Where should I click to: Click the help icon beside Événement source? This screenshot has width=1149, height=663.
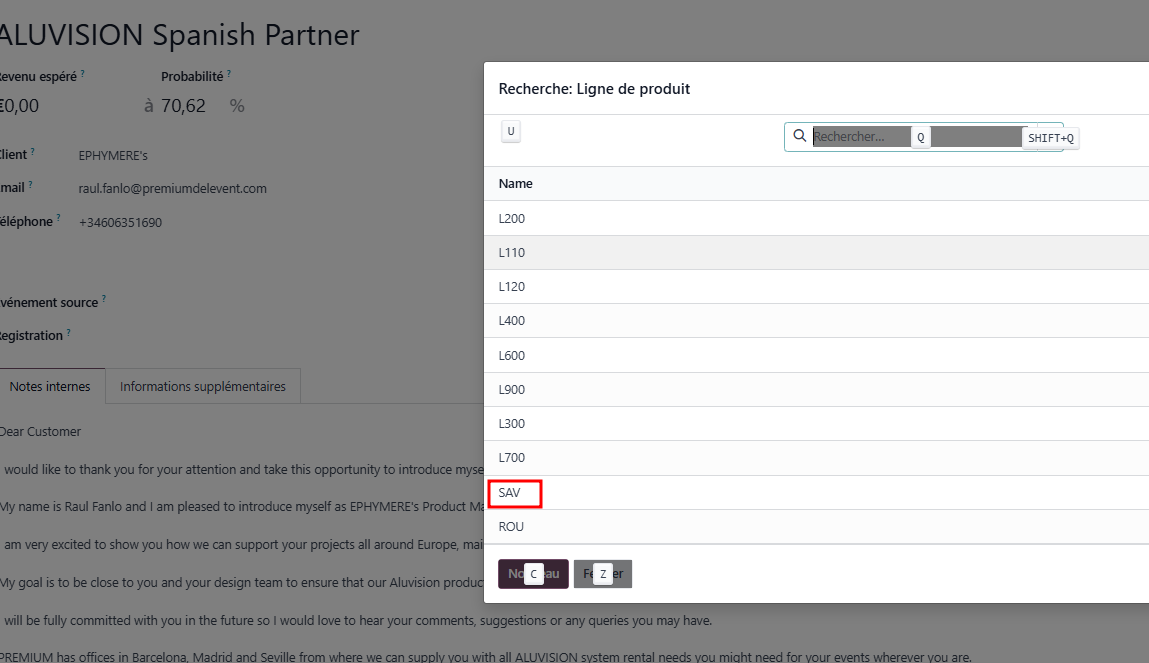[x=104, y=299]
